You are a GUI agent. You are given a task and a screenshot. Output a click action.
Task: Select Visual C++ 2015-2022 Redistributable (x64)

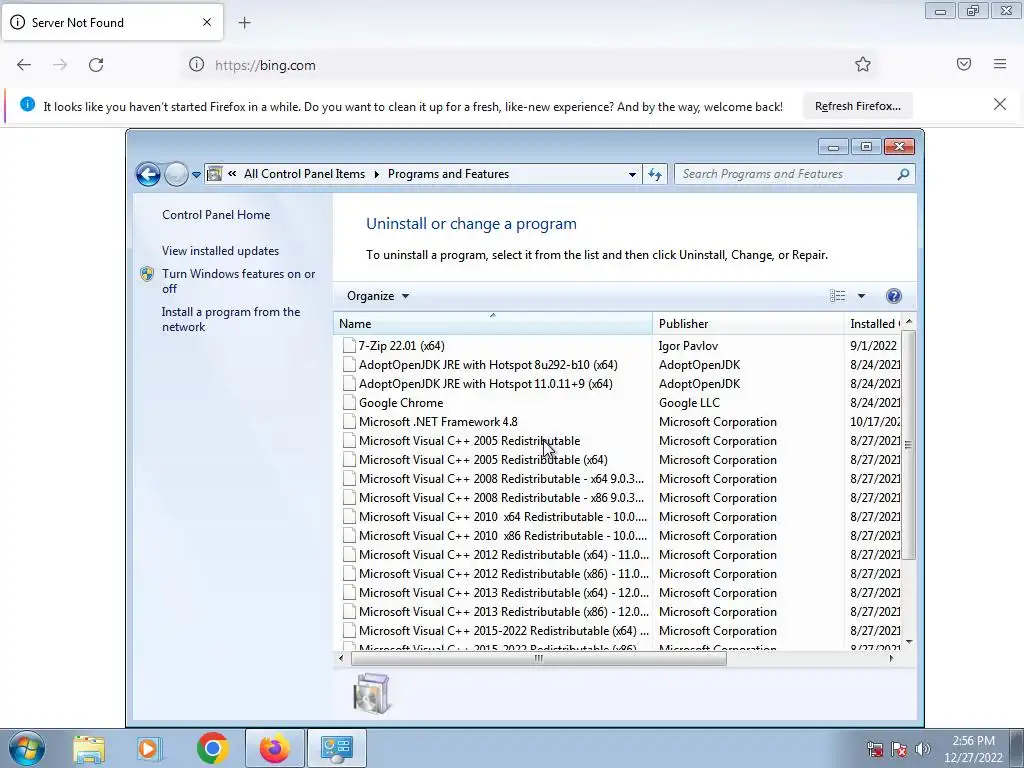(x=504, y=630)
